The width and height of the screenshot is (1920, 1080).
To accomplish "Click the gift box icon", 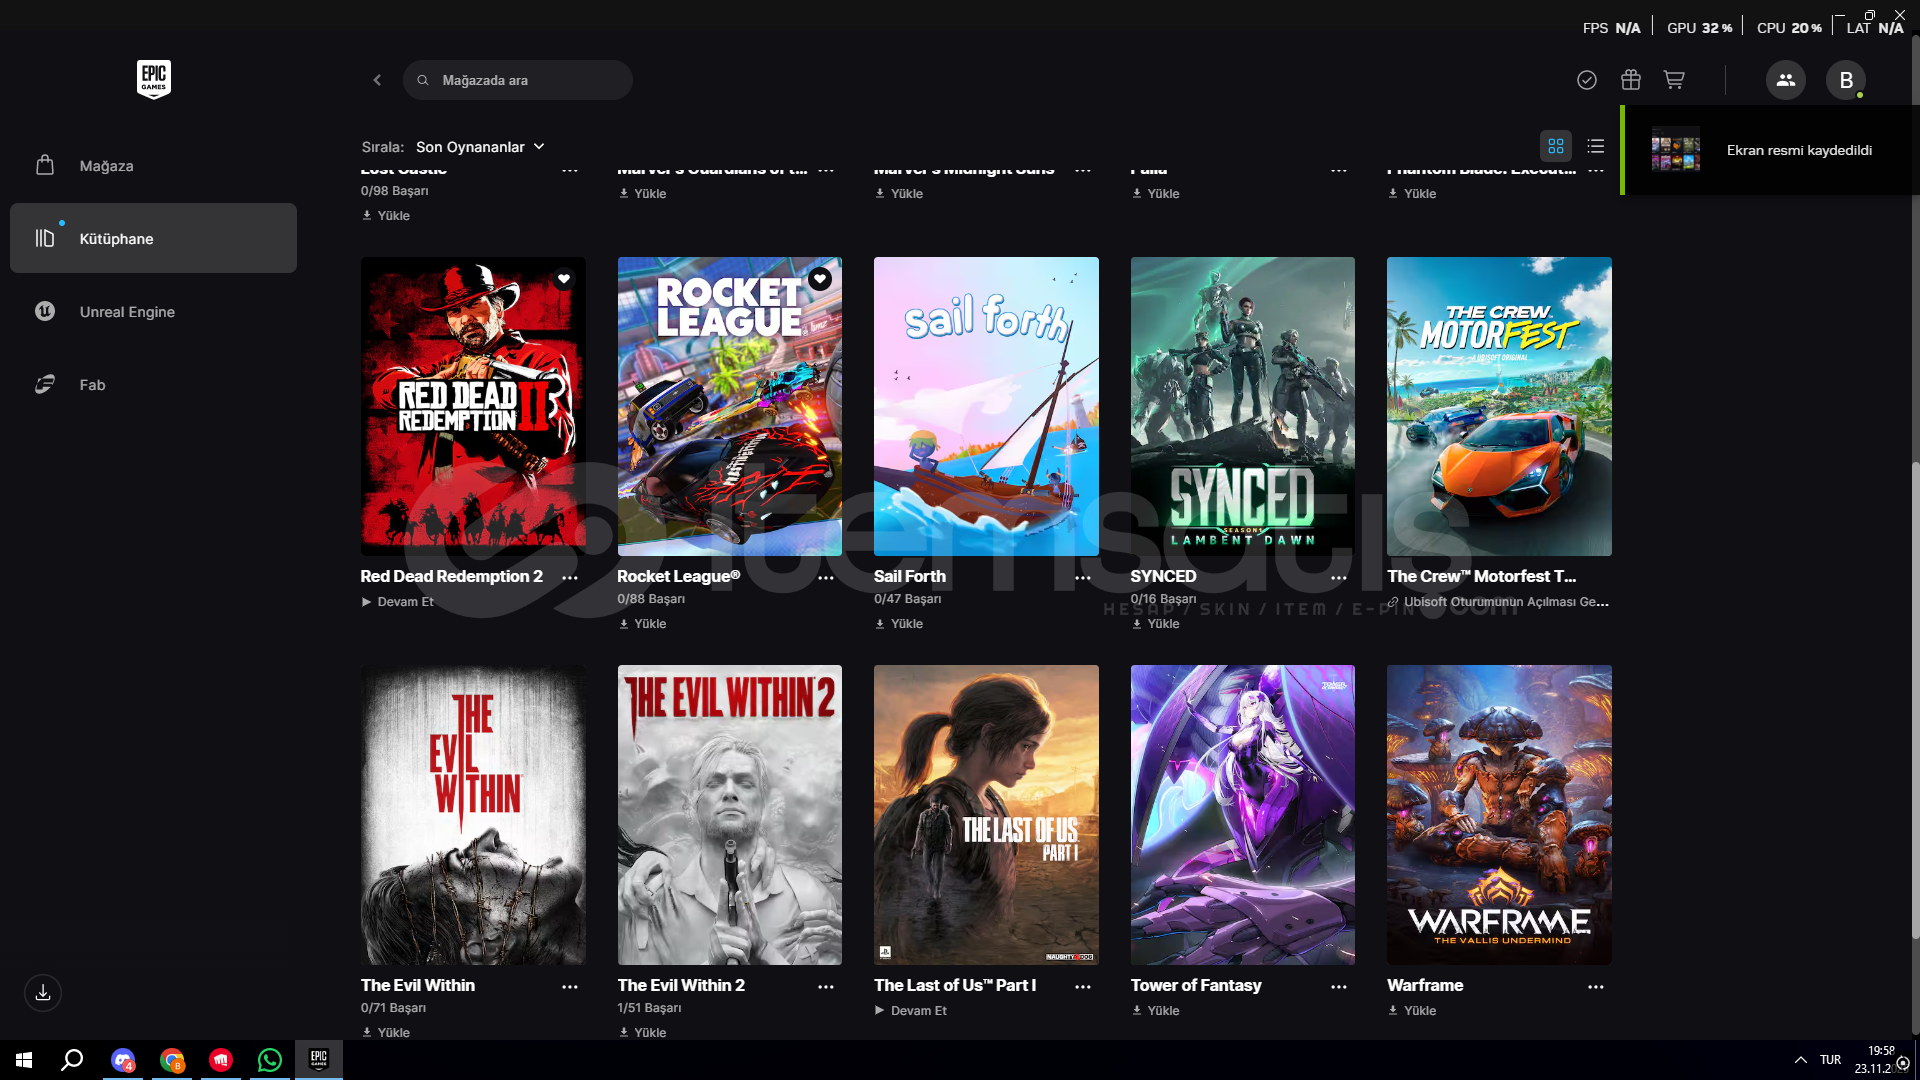I will click(1631, 80).
